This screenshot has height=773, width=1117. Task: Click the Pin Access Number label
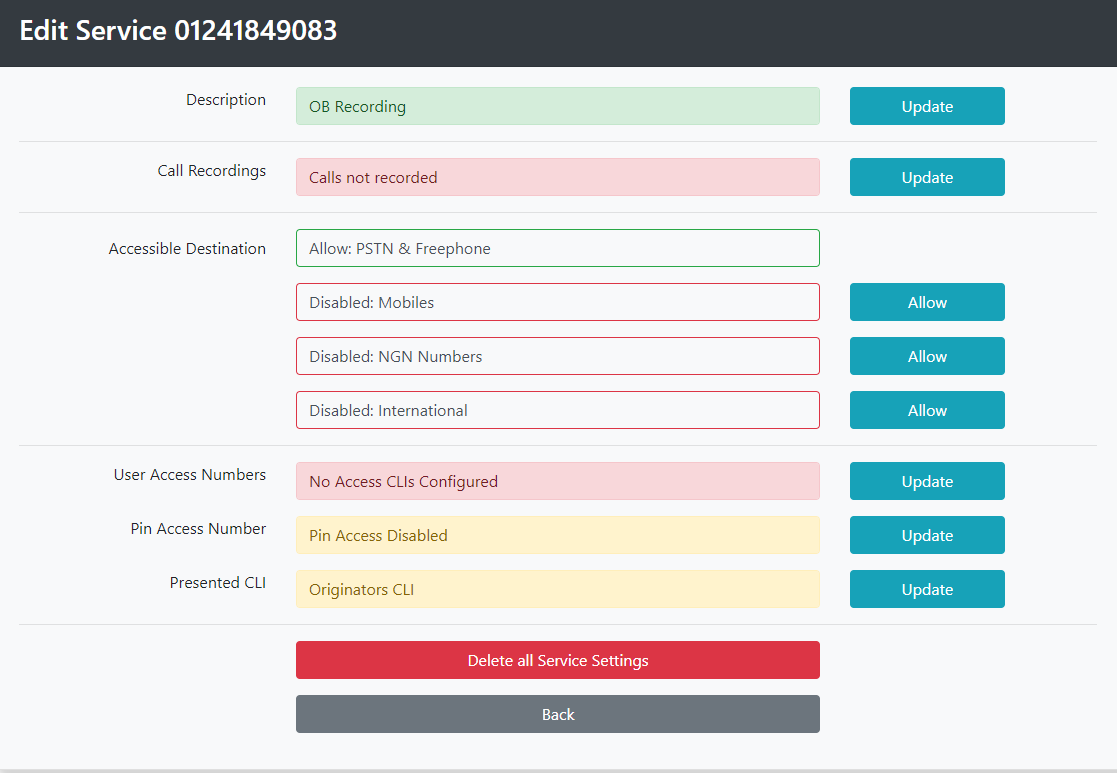click(x=198, y=529)
